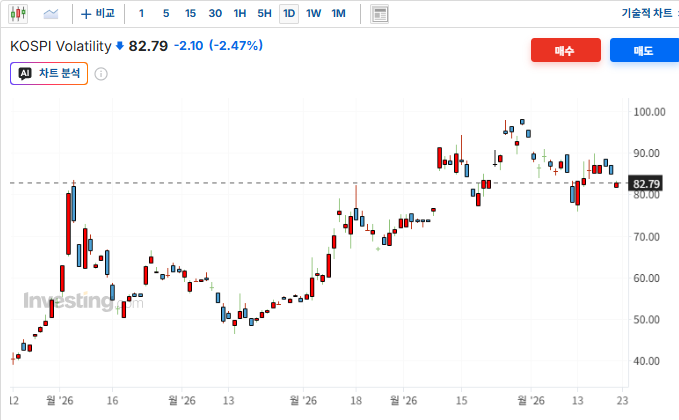Select the candlestick chart type icon
Image resolution: width=679 pixels, height=420 pixels.
[18, 14]
